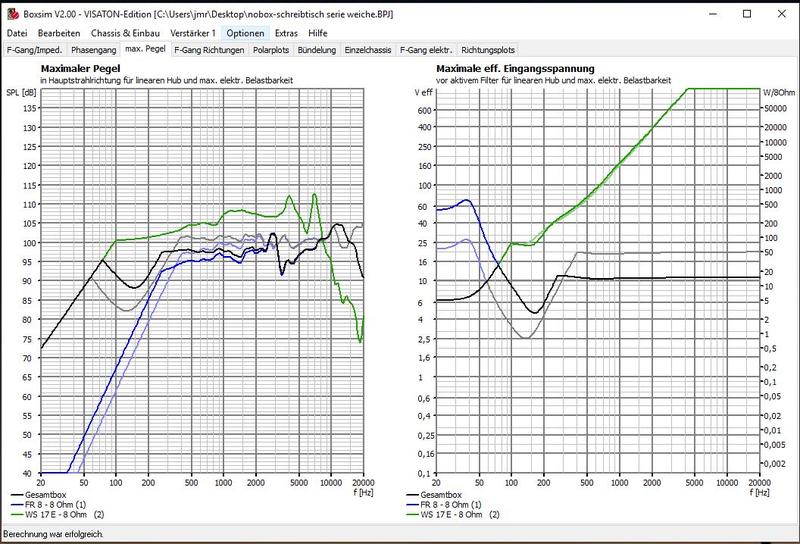Viewport: 800px width, 544px height.
Task: Open the Hilfe menu
Action: (x=318, y=33)
